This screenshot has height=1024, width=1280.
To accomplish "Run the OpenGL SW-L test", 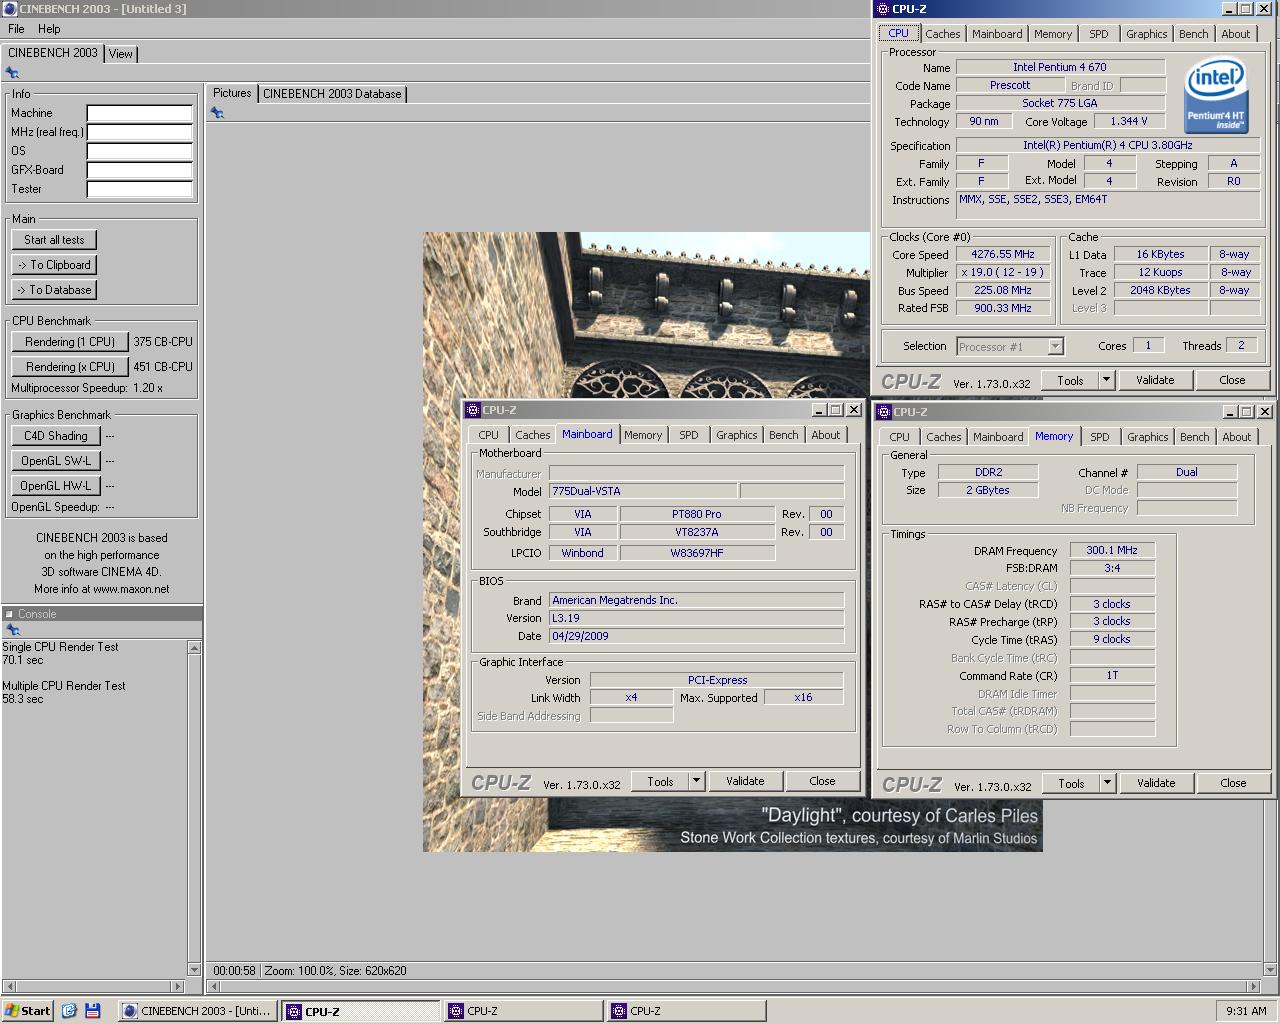I will (x=56, y=461).
